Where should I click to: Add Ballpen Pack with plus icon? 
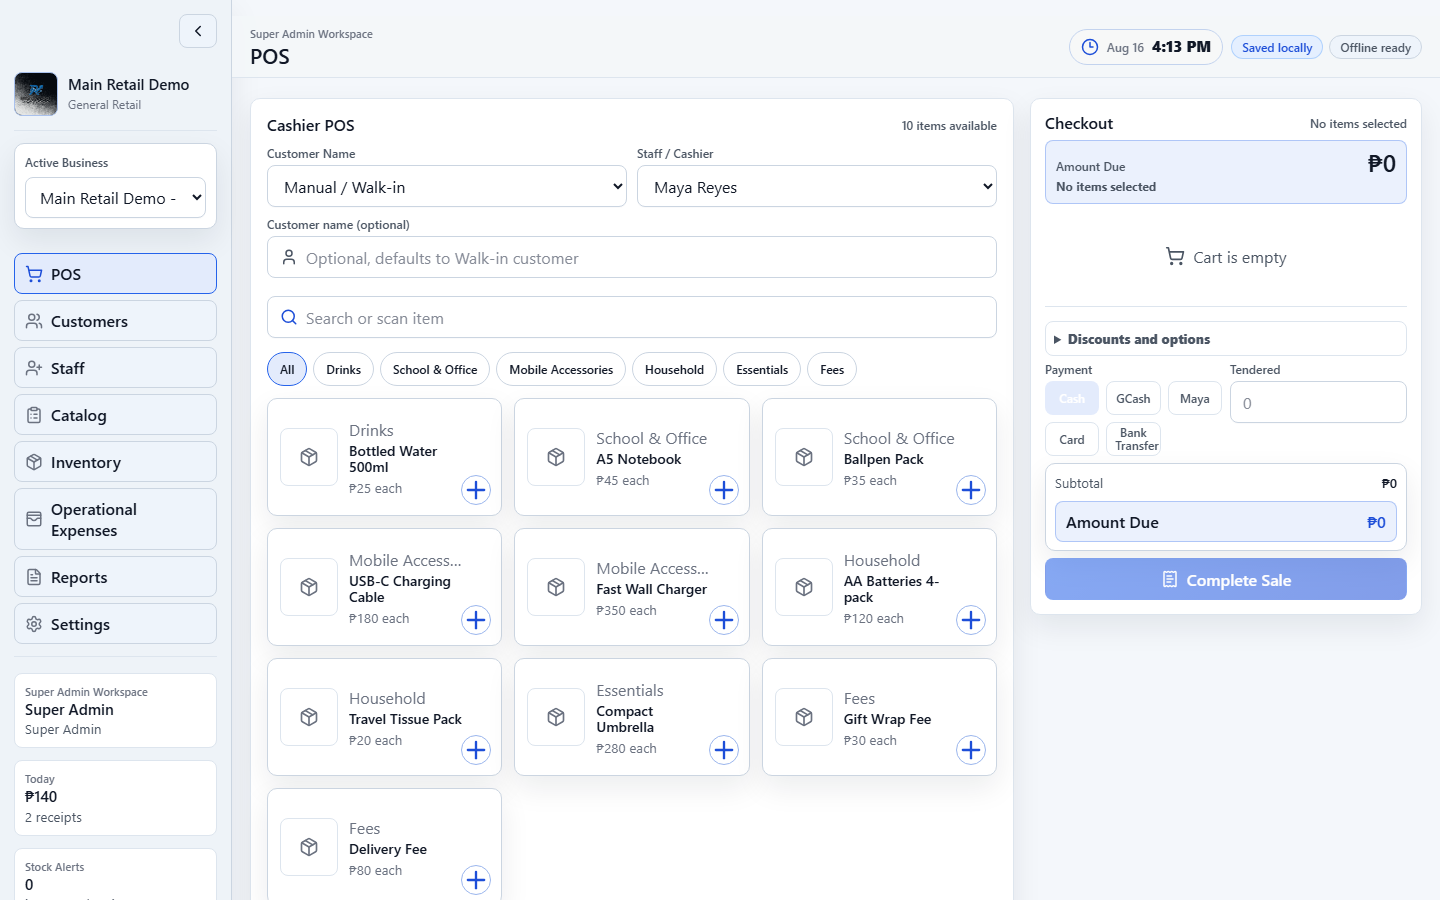971,490
